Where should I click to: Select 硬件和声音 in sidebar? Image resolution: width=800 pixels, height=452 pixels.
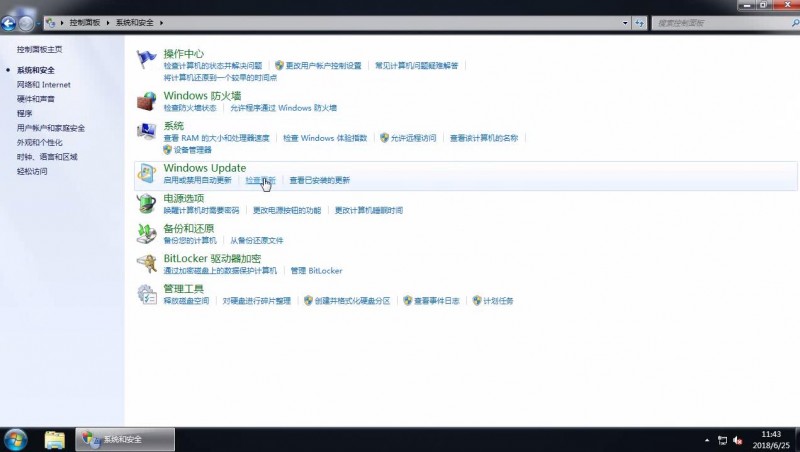click(x=35, y=99)
